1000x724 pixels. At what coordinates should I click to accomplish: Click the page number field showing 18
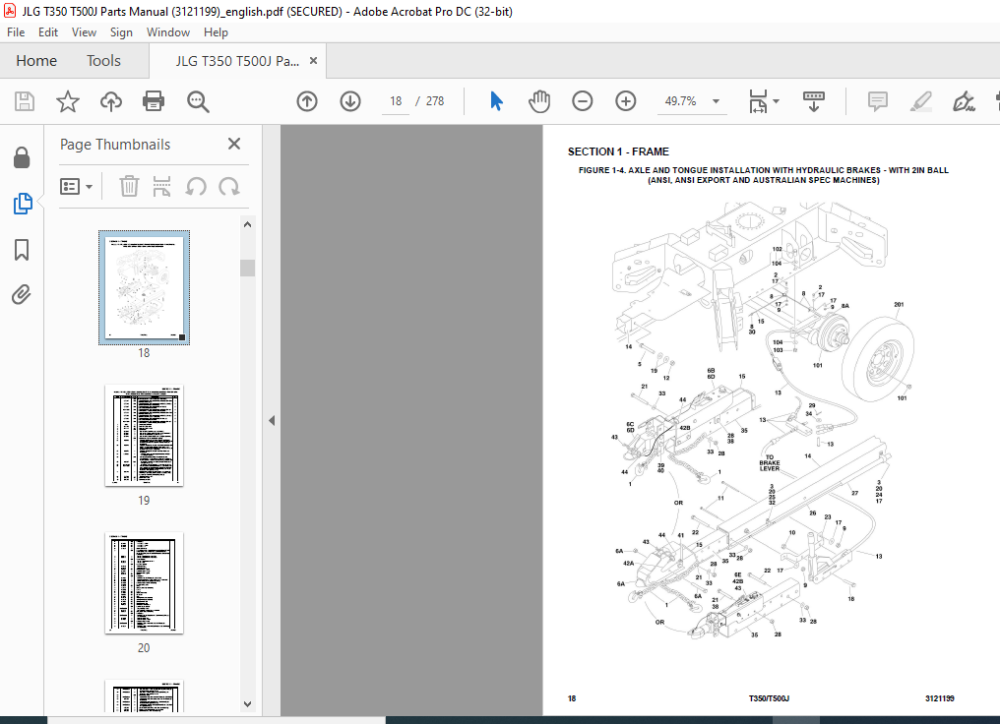tap(396, 101)
